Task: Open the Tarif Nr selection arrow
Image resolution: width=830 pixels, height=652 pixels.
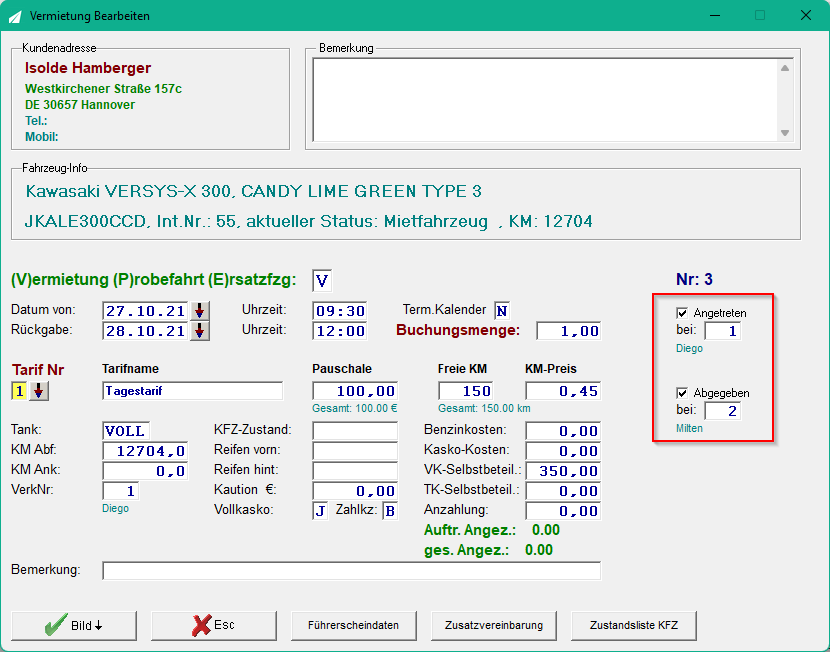Action: [x=39, y=391]
